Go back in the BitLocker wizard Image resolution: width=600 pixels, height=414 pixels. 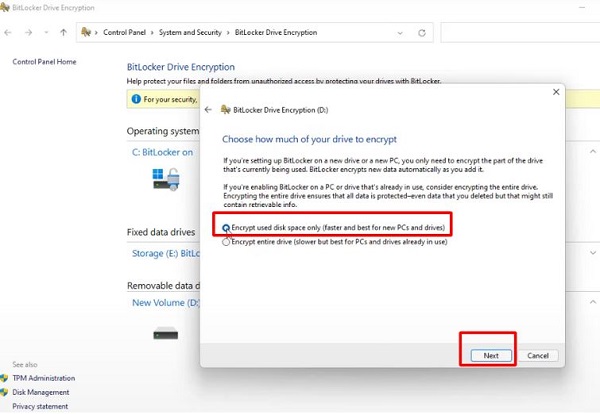(x=208, y=110)
